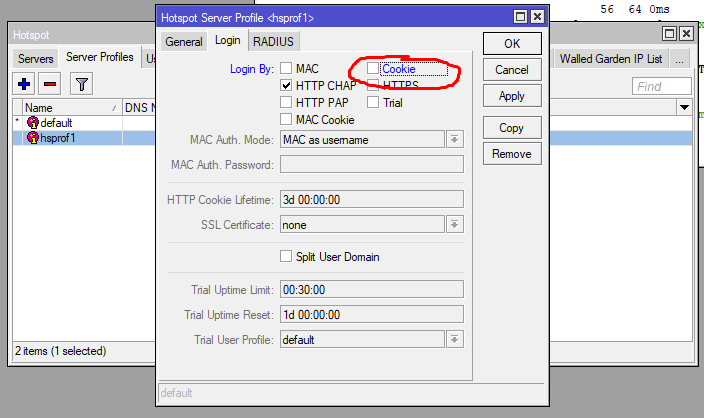Select the hsprof1 profile icon
704x418 pixels.
tap(32, 138)
